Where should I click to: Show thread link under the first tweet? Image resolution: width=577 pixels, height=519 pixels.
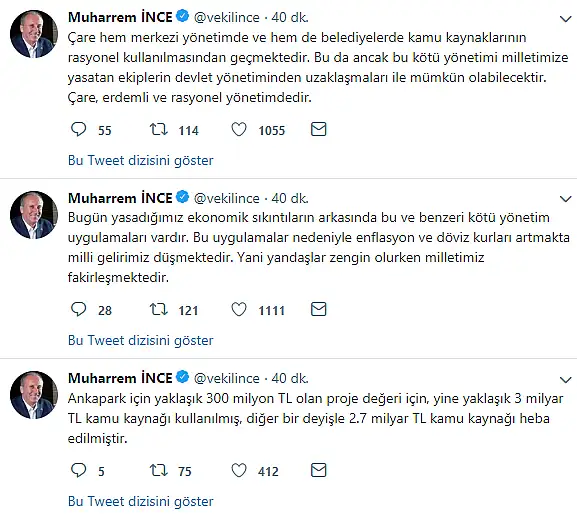(141, 160)
